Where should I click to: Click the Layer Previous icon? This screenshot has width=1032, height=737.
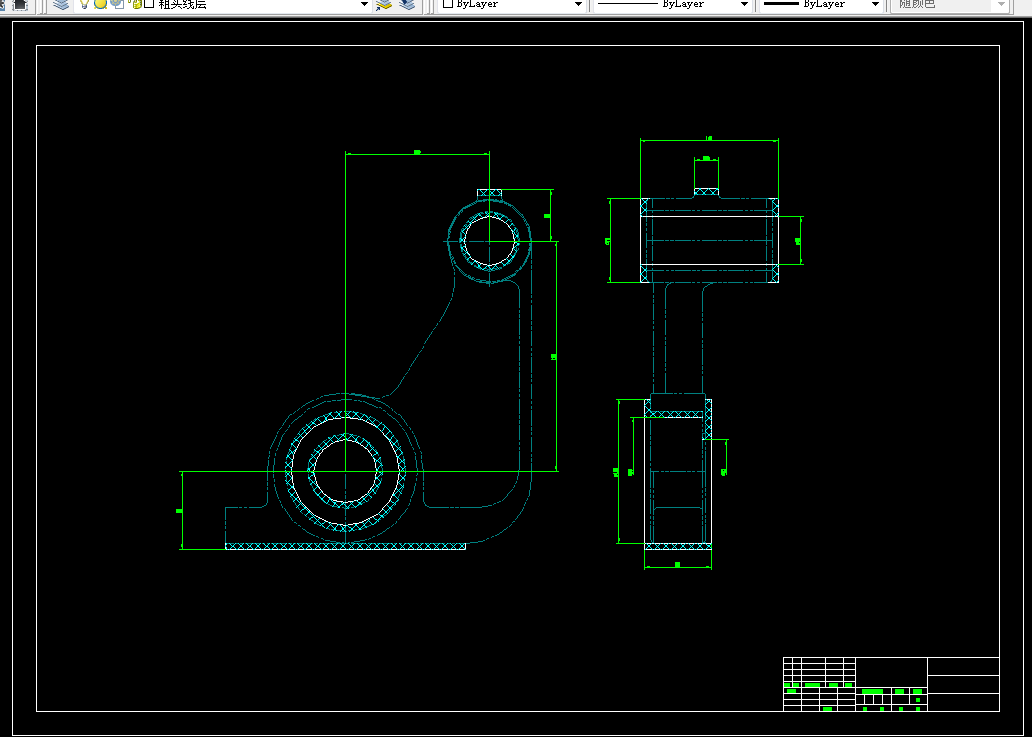407,5
